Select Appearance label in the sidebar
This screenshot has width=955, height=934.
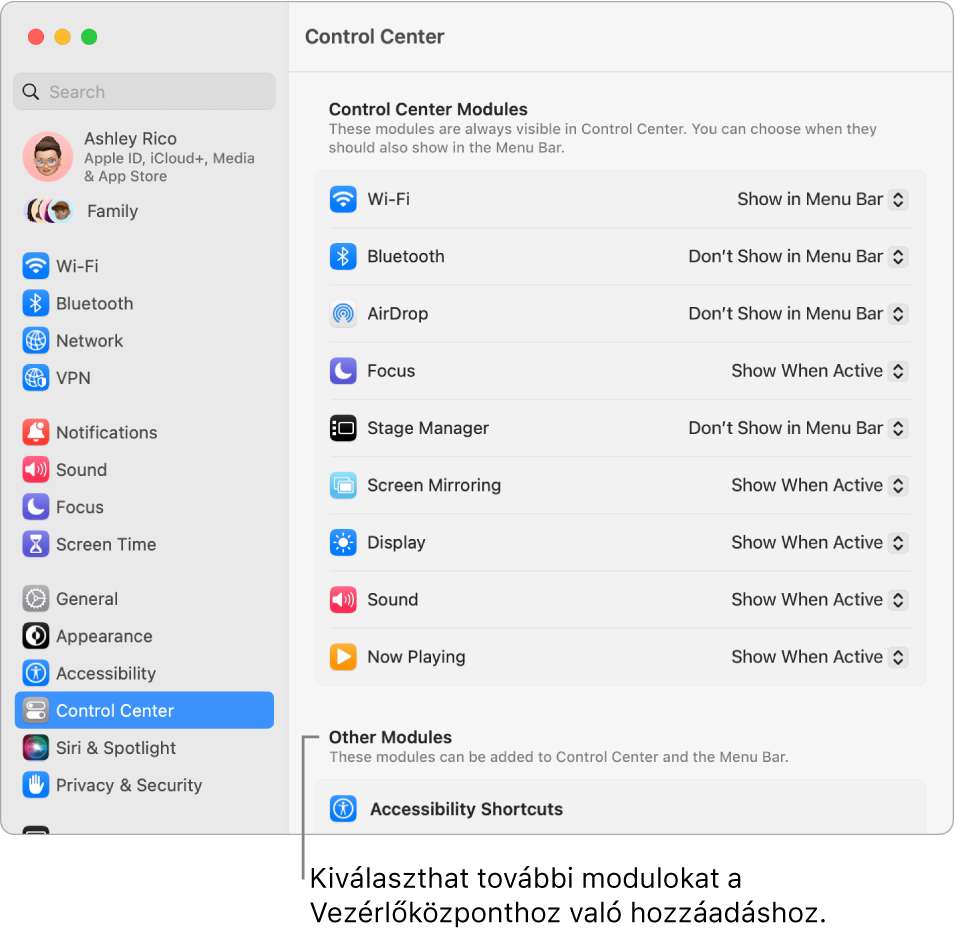click(104, 636)
